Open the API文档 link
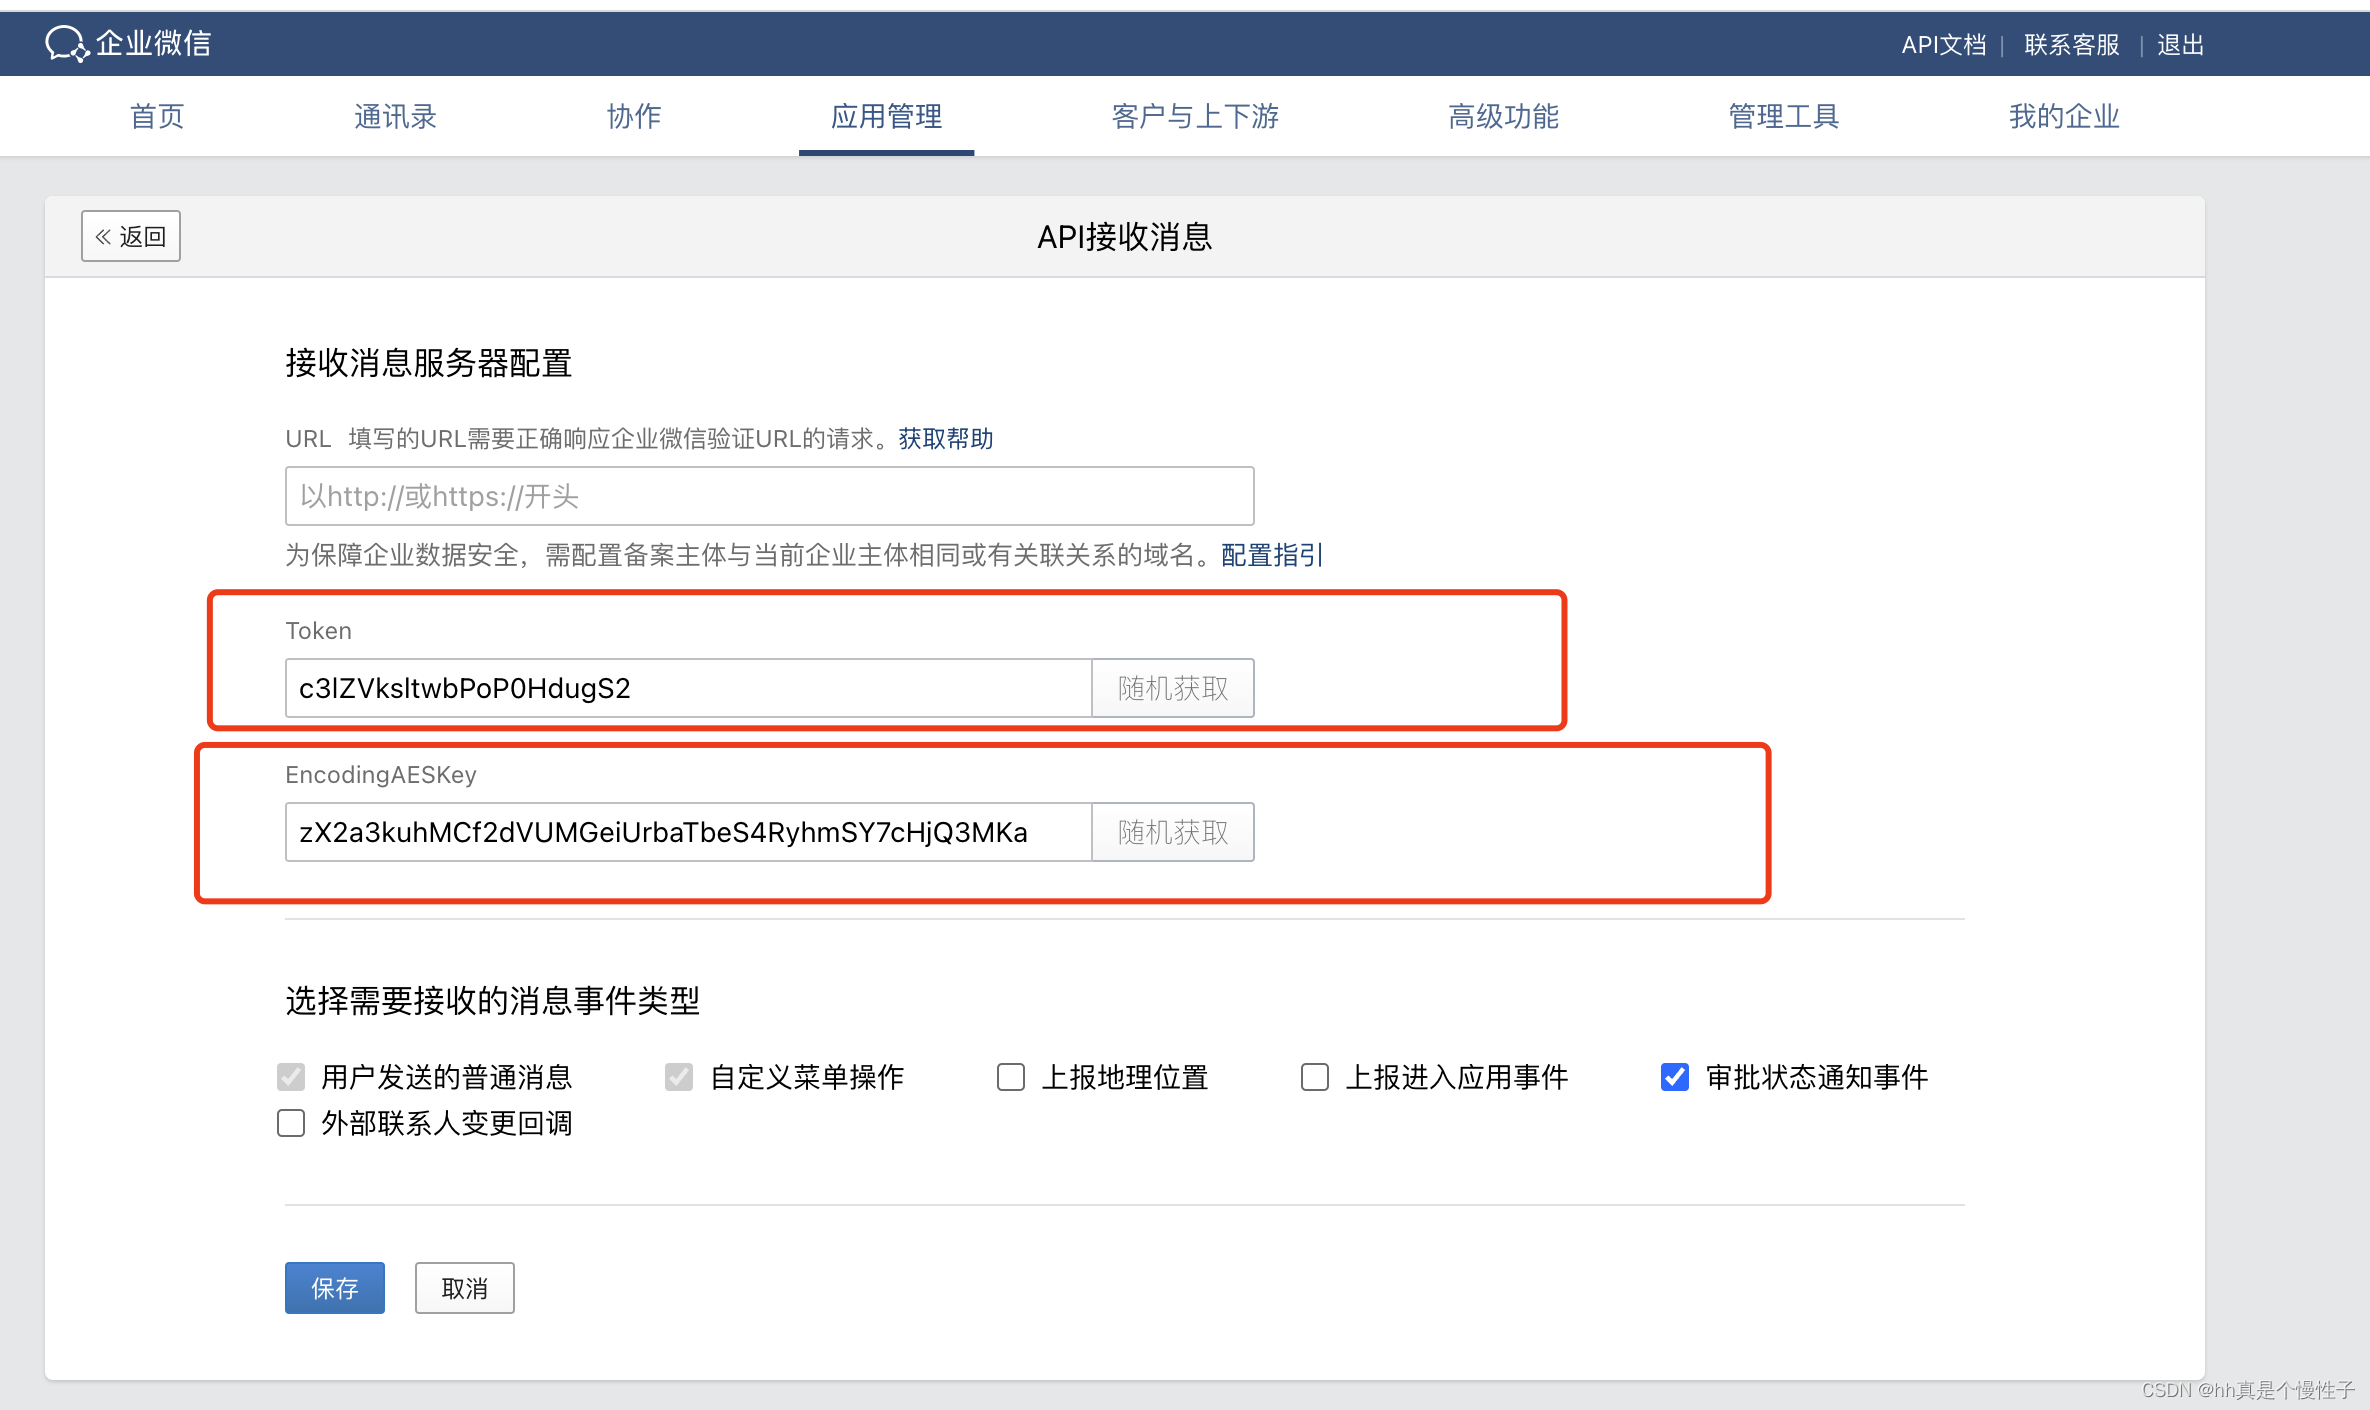The width and height of the screenshot is (2370, 1410). pos(1943,45)
